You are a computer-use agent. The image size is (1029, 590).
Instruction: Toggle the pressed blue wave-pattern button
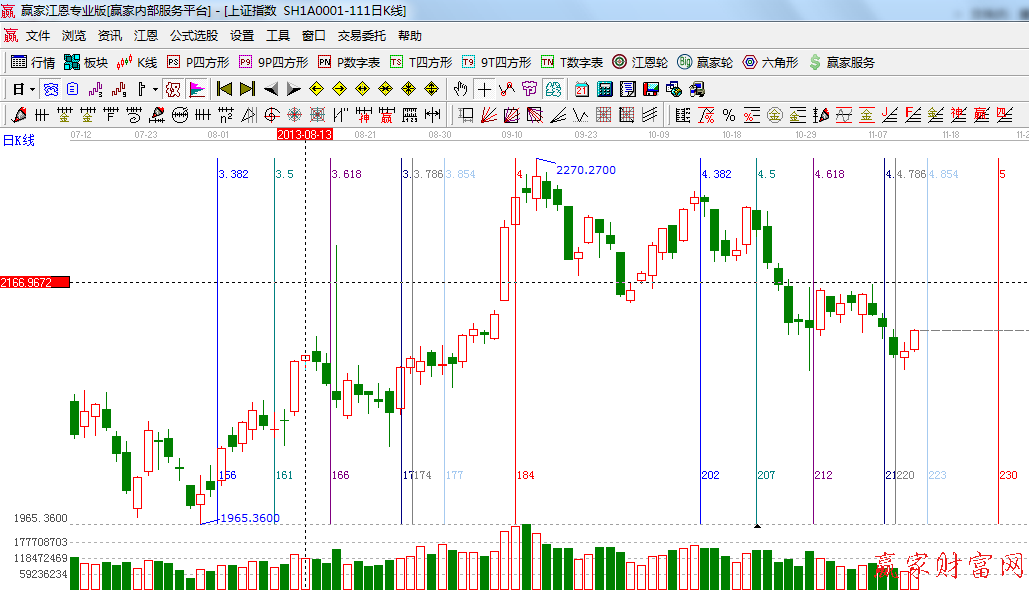[50, 89]
